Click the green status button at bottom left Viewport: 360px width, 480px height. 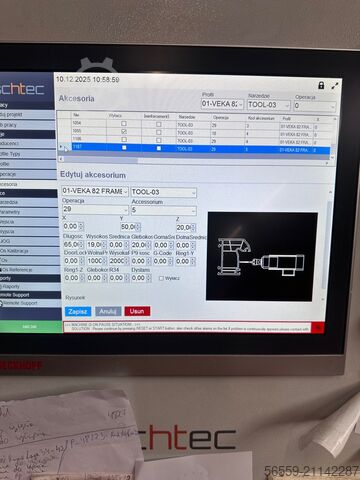tap(31, 327)
